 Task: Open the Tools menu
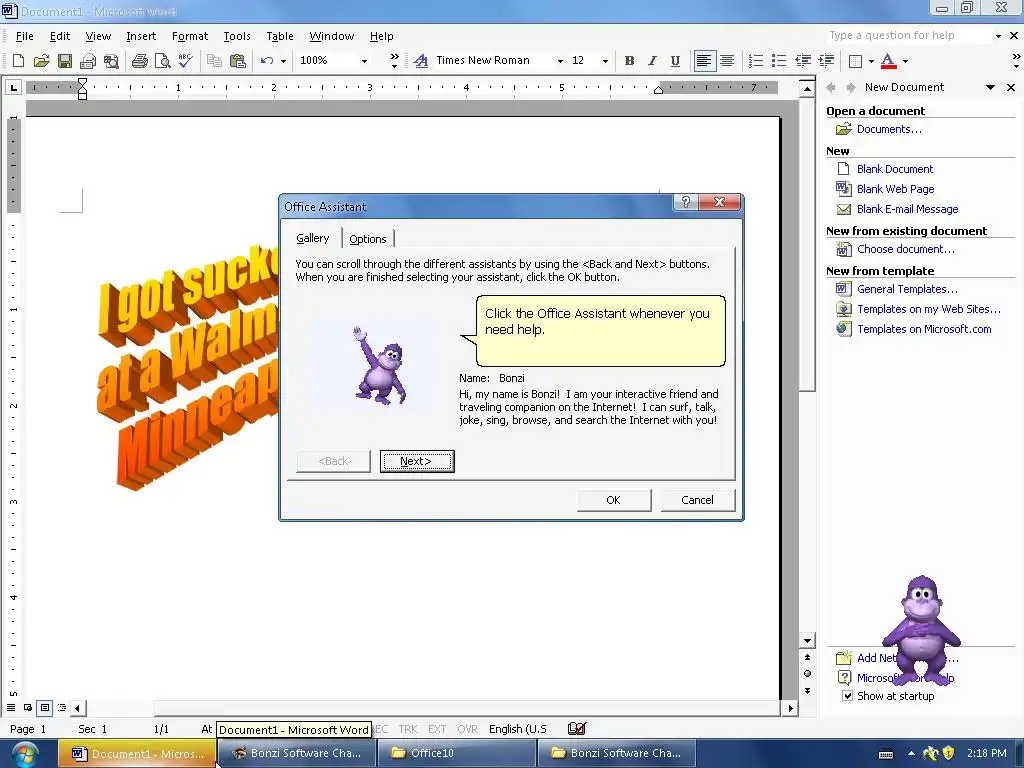coord(237,36)
